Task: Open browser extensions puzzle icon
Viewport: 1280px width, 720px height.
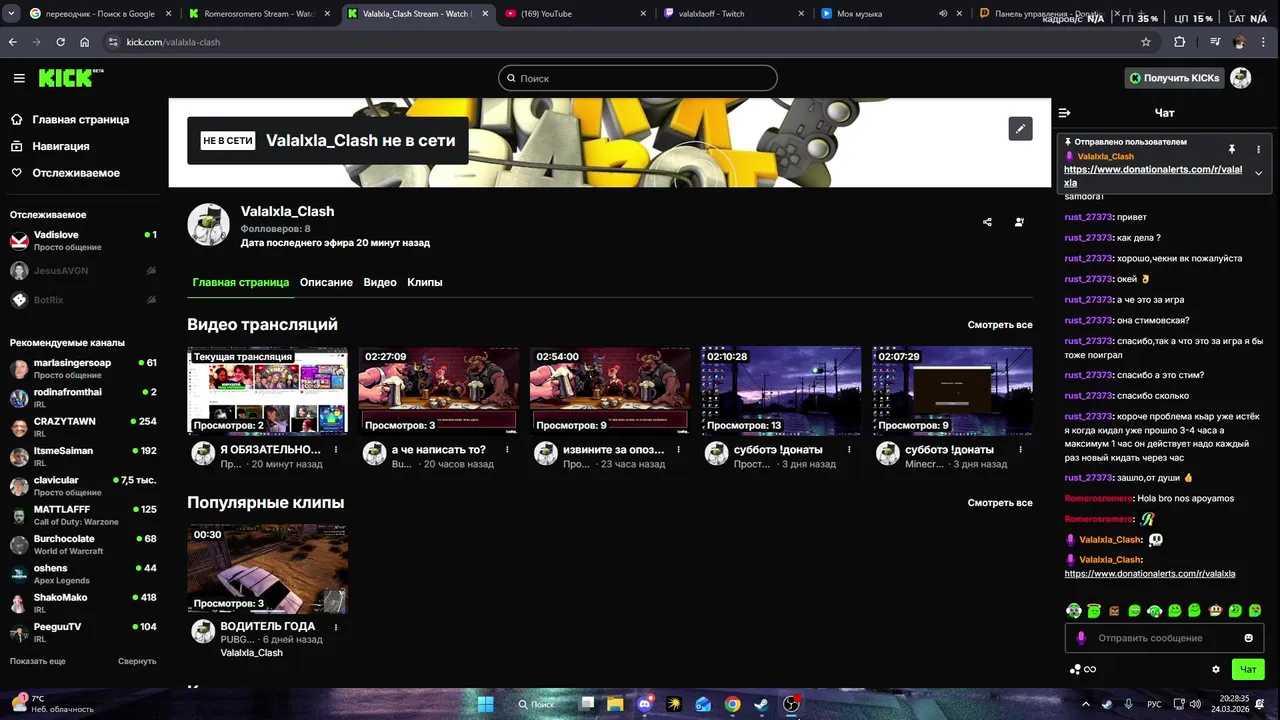Action: 1179,42
